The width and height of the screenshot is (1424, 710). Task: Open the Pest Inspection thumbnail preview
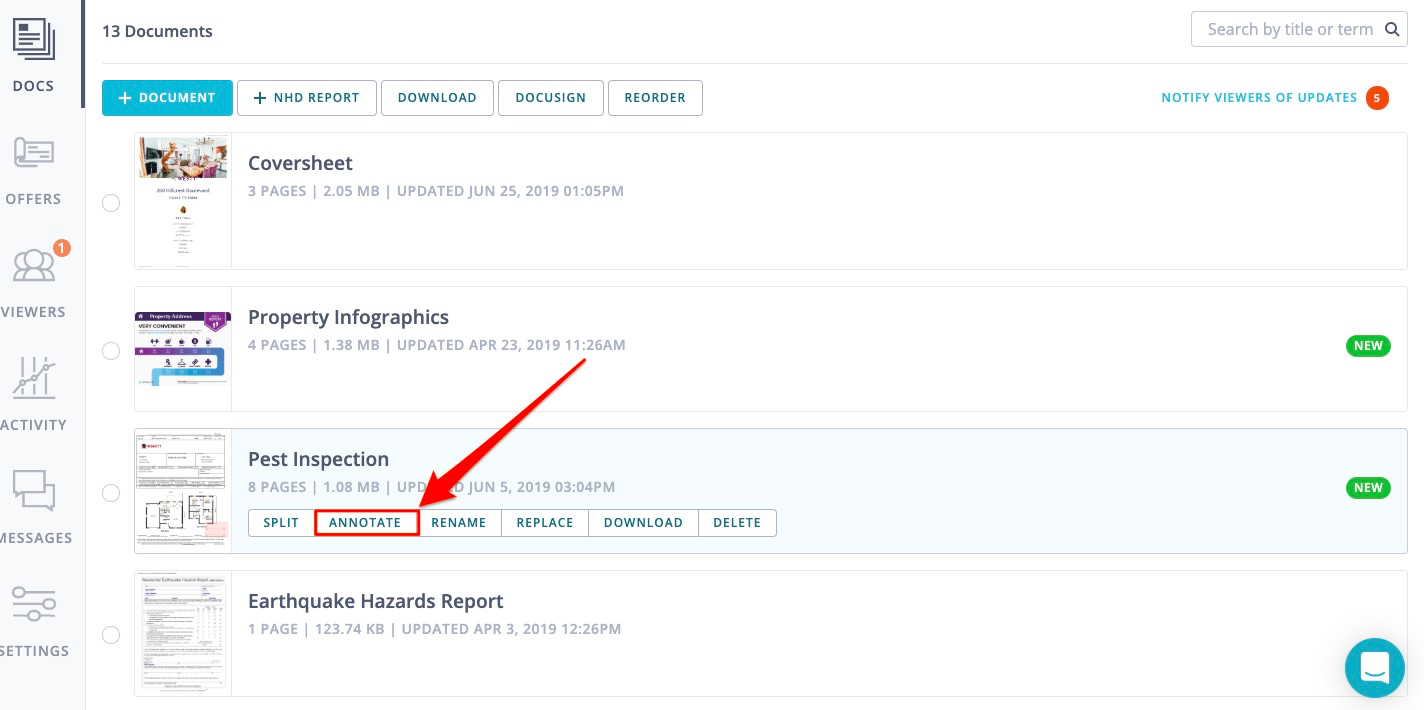click(183, 491)
